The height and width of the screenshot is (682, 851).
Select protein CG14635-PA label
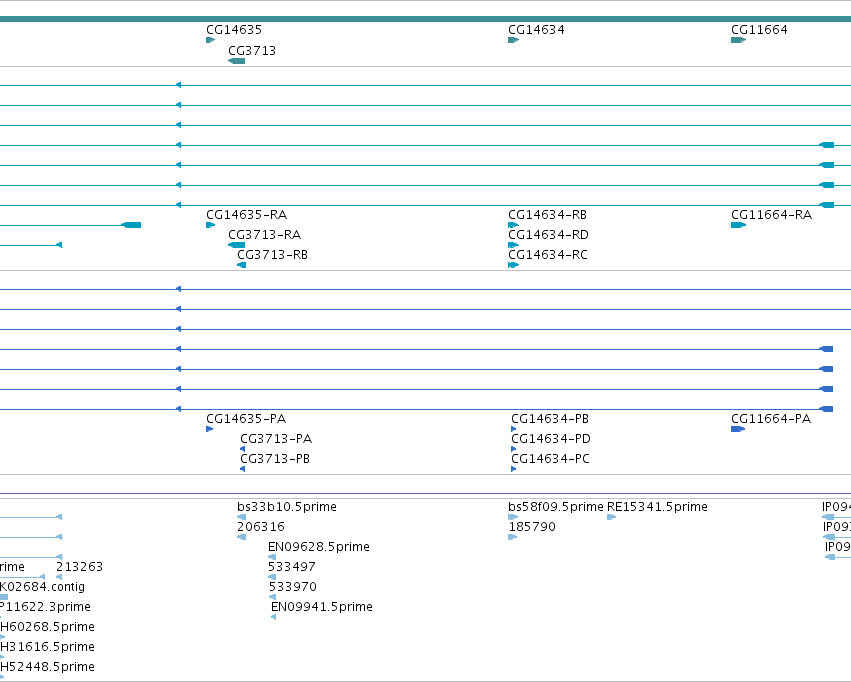[x=246, y=419]
